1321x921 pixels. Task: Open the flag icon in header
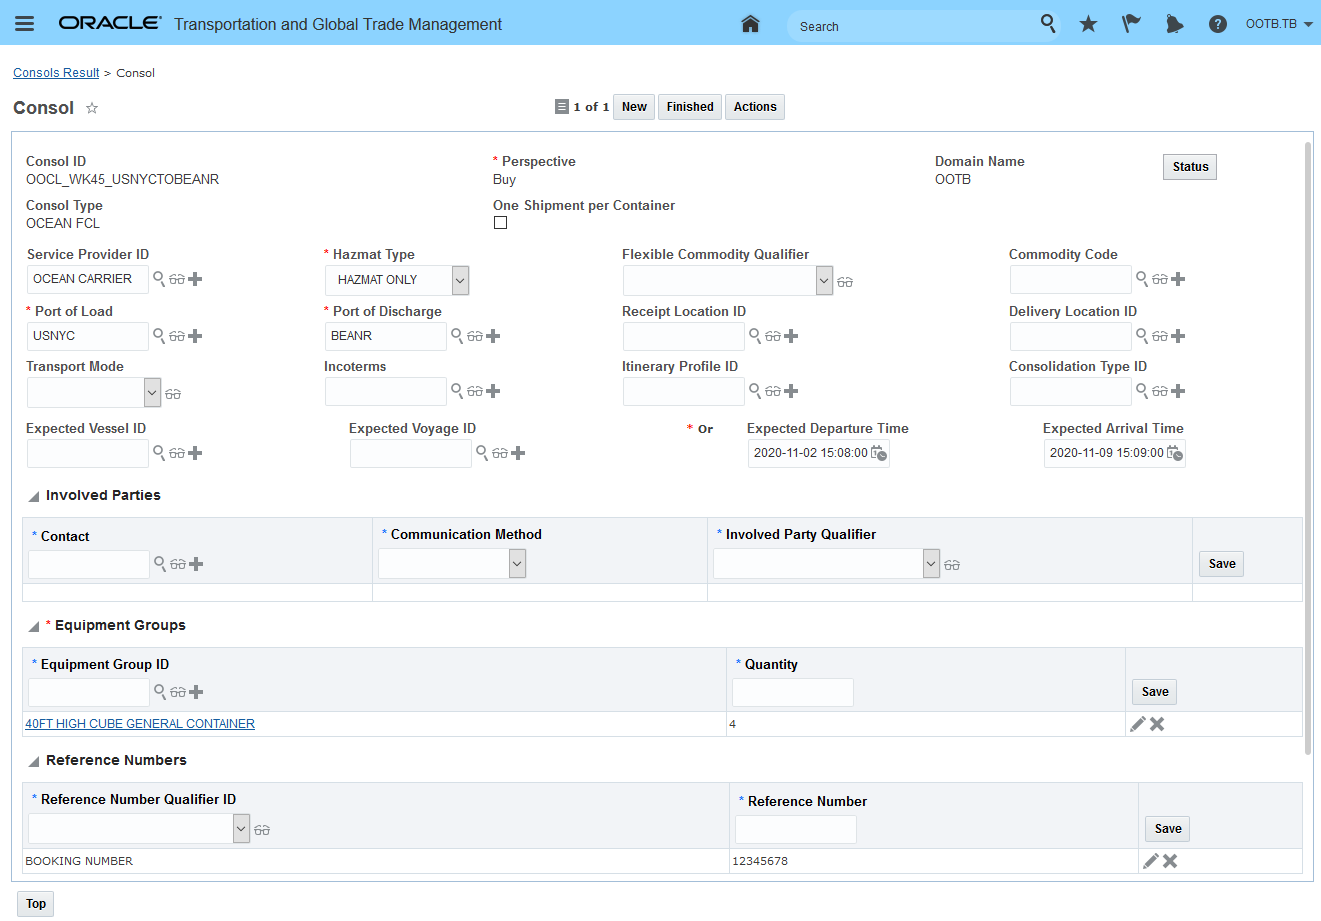click(1131, 24)
